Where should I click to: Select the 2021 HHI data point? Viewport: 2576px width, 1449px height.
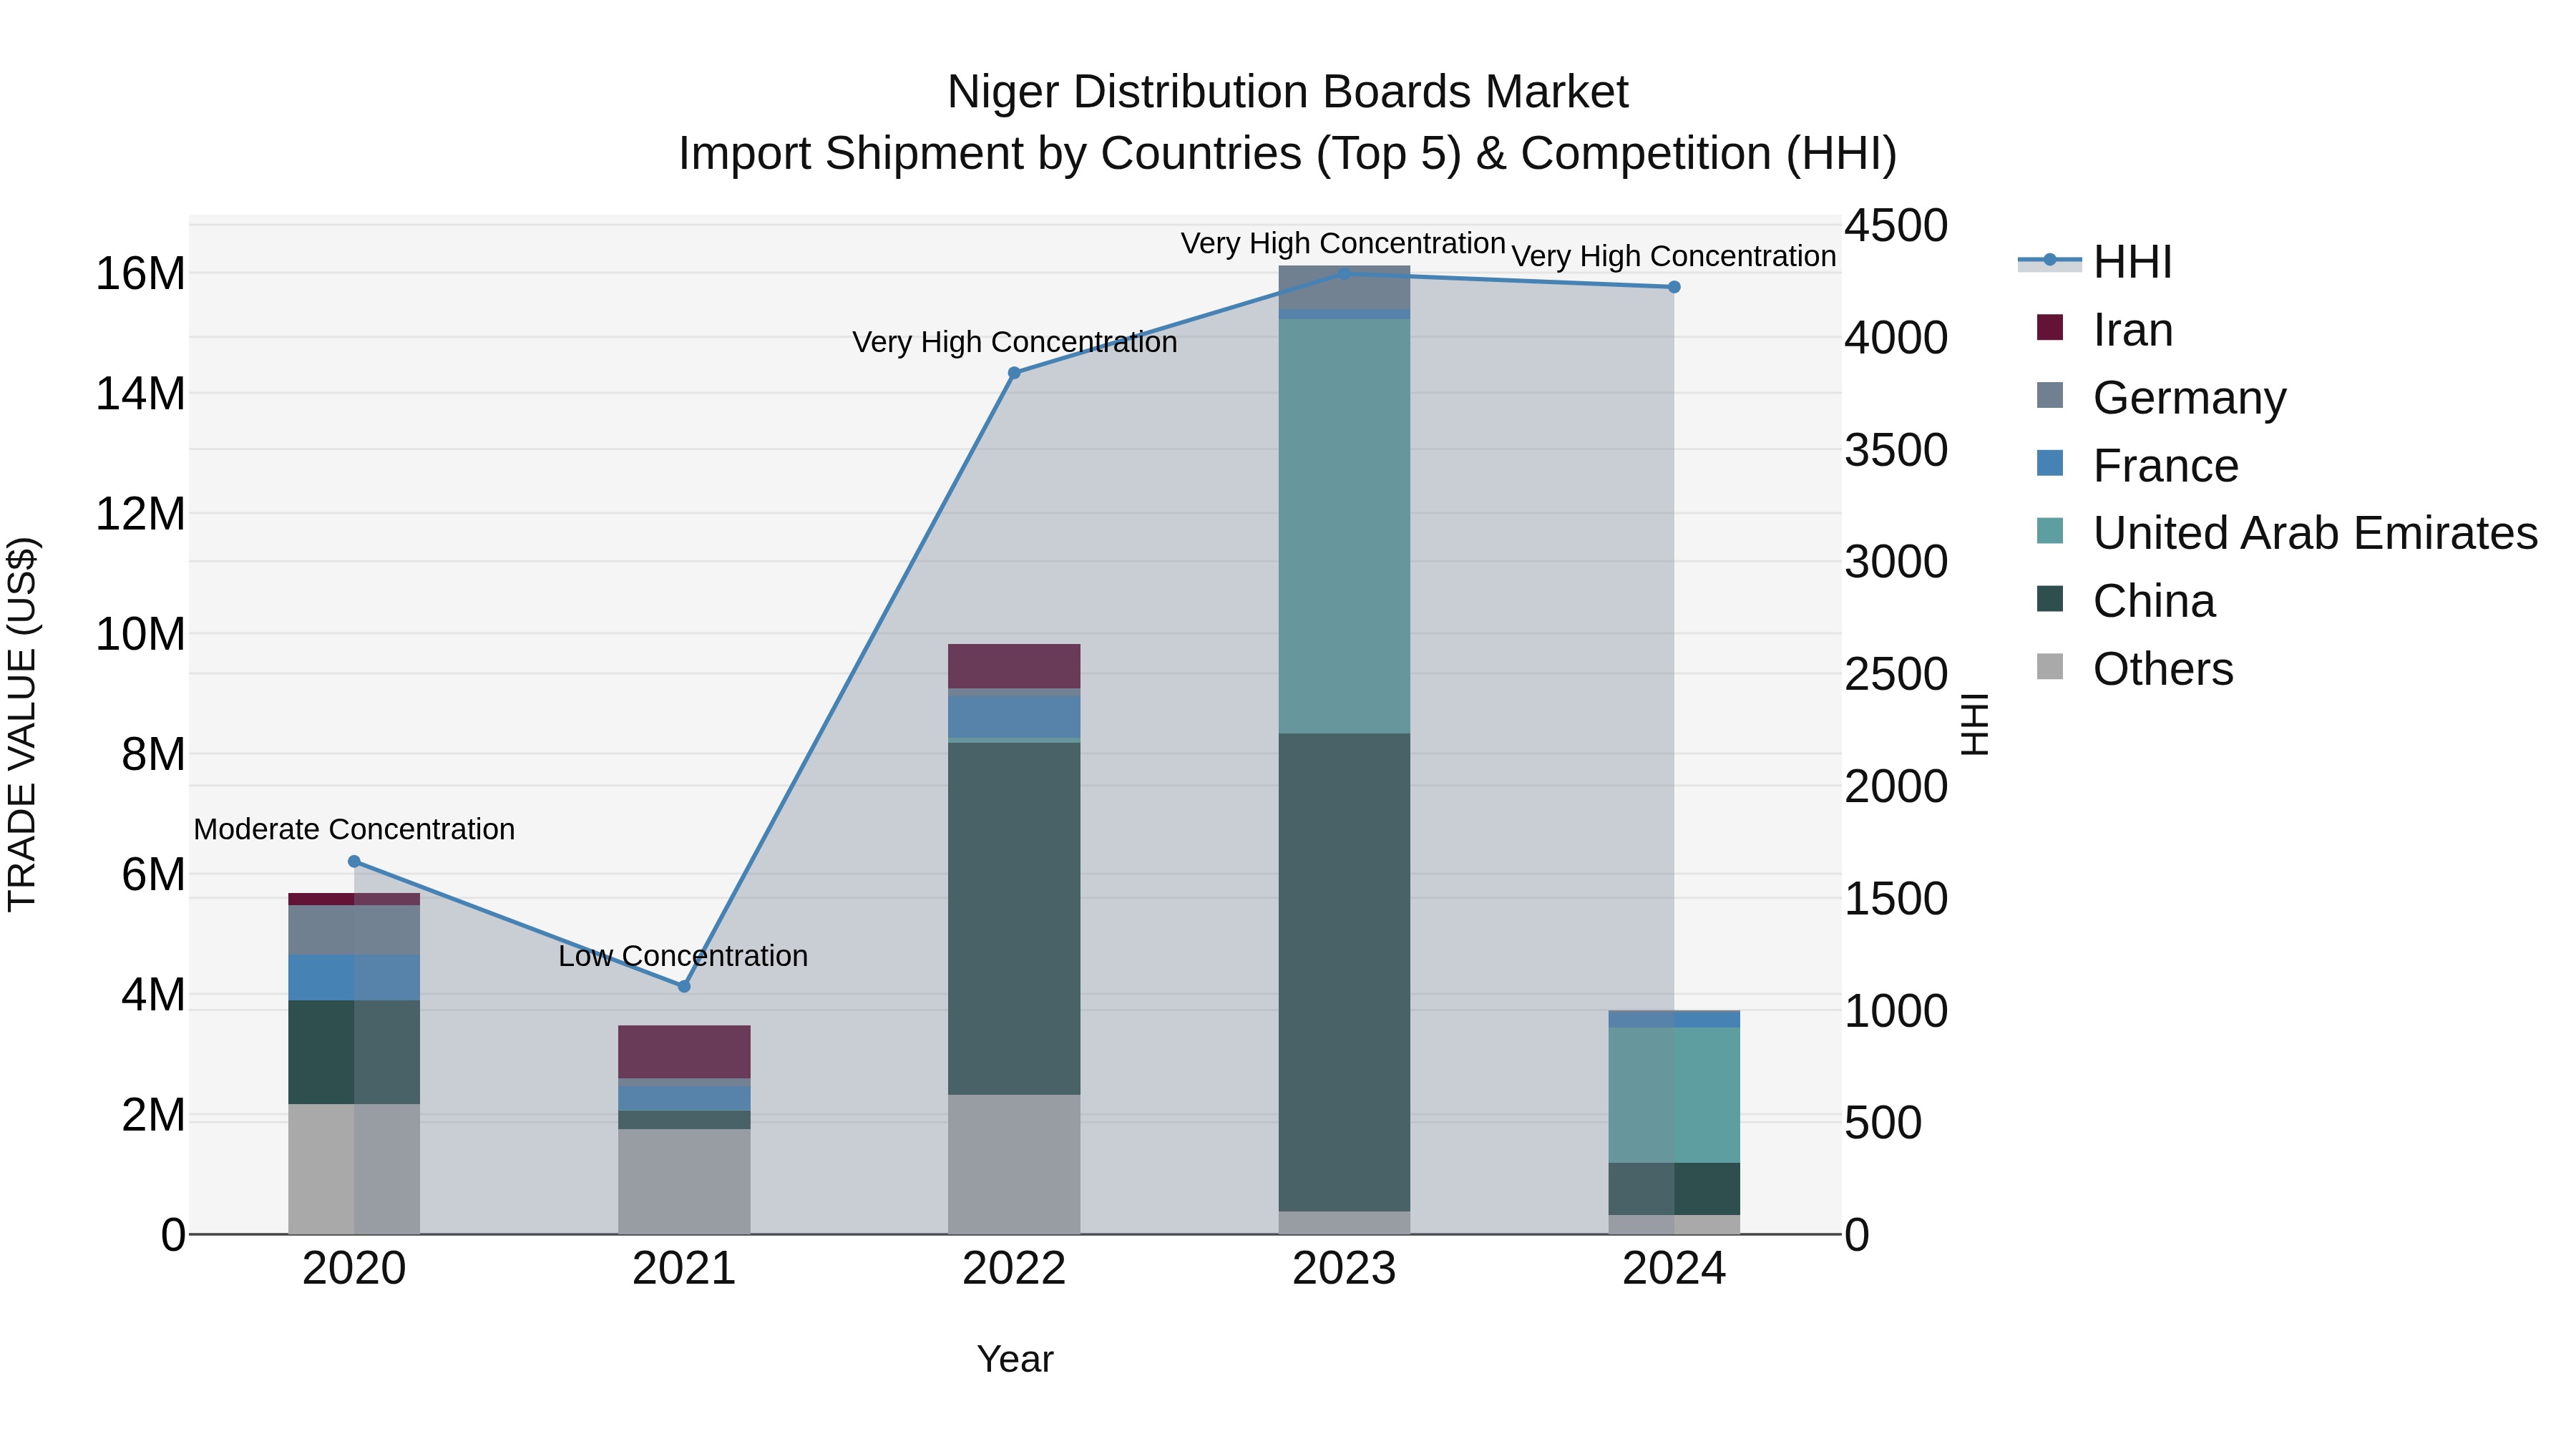pyautogui.click(x=684, y=986)
